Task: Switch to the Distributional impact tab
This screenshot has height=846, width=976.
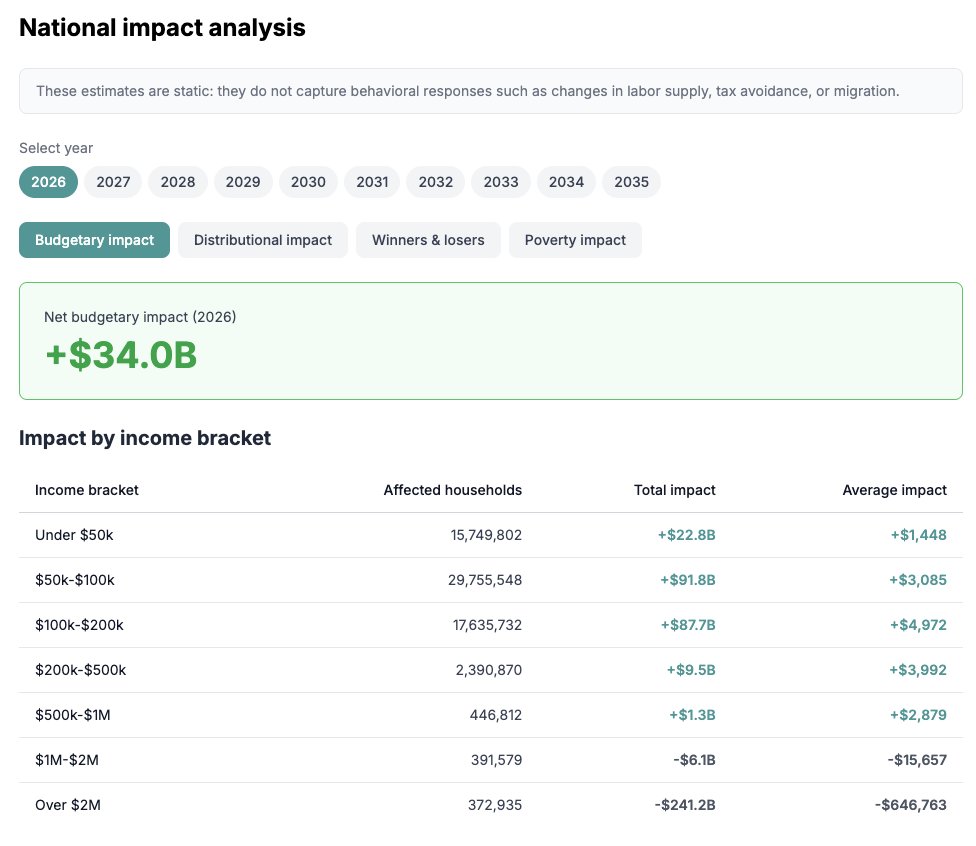Action: click(x=262, y=240)
